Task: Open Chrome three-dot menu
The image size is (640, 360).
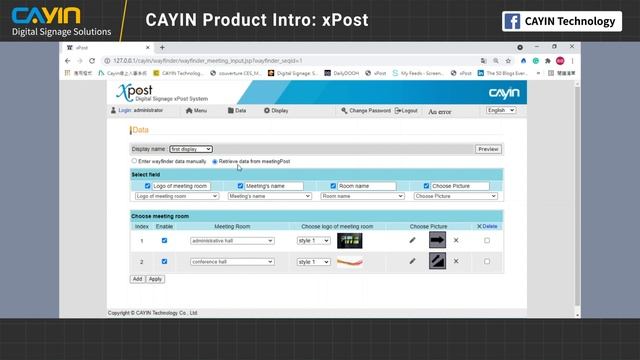Action: coord(572,61)
